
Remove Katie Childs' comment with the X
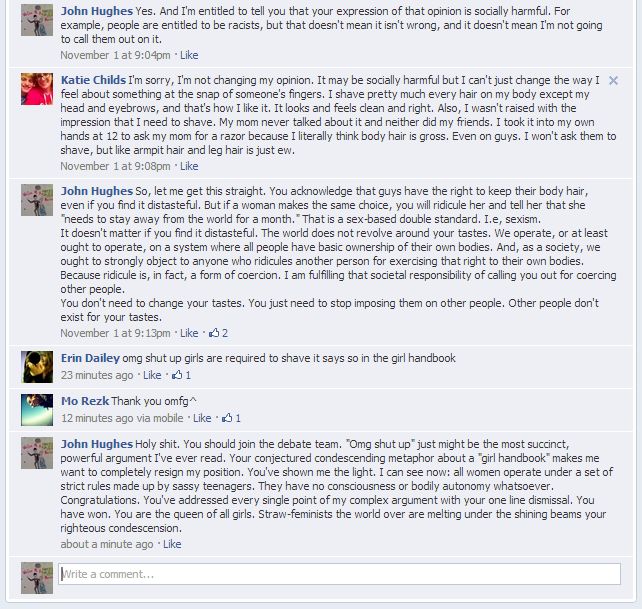613,80
